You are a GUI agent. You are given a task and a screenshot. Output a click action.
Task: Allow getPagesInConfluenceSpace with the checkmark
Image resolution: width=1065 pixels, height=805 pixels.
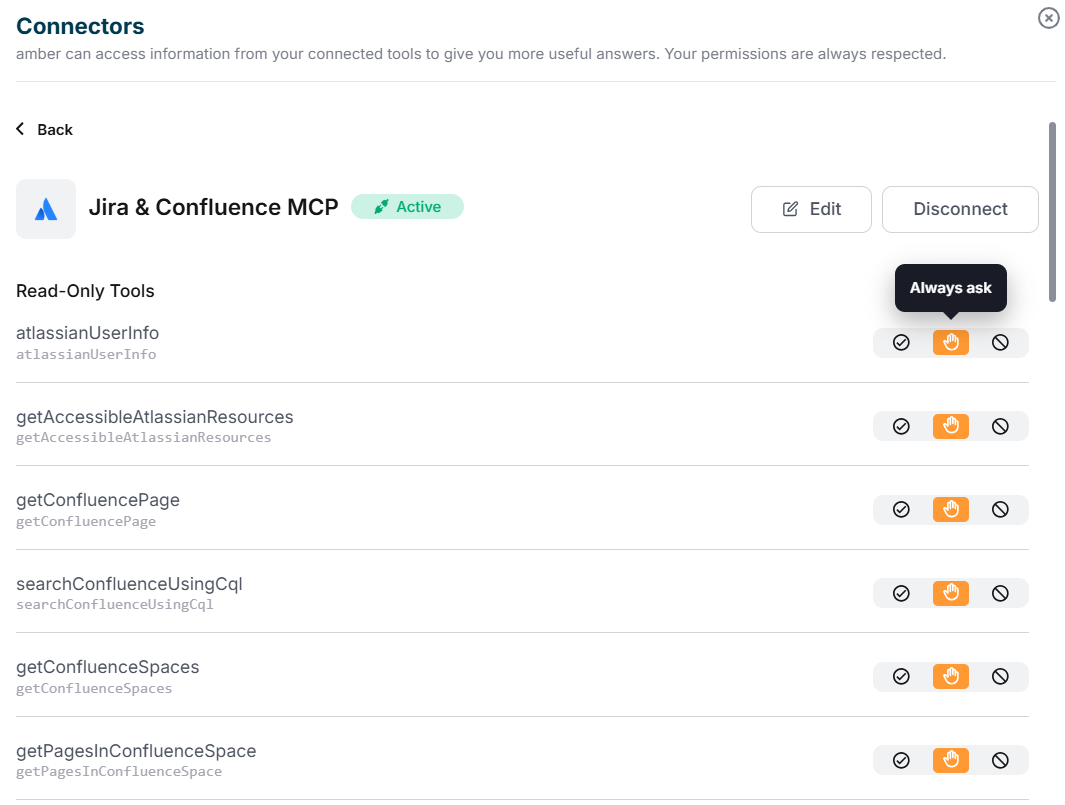[x=901, y=760]
